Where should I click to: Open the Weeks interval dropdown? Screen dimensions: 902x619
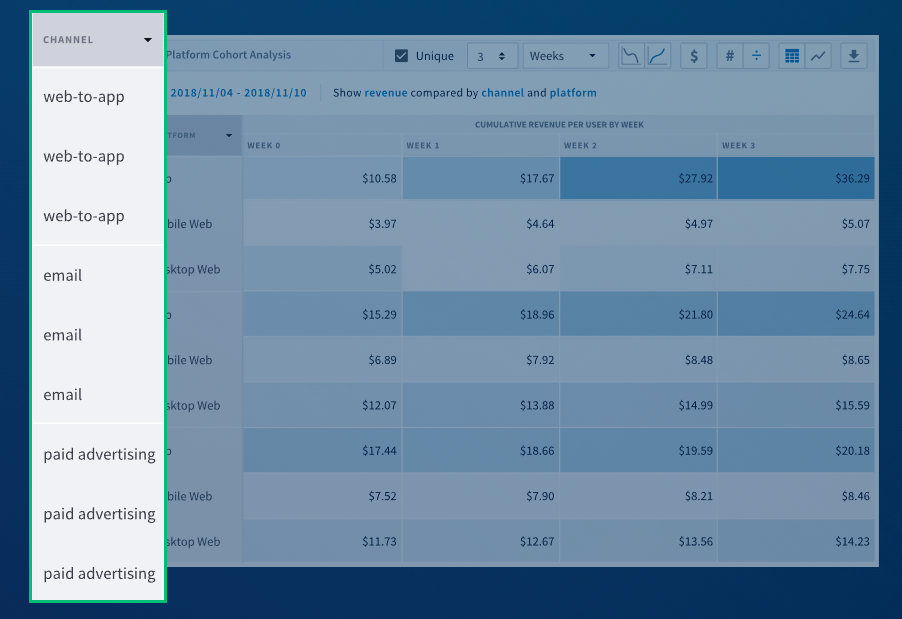(566, 56)
